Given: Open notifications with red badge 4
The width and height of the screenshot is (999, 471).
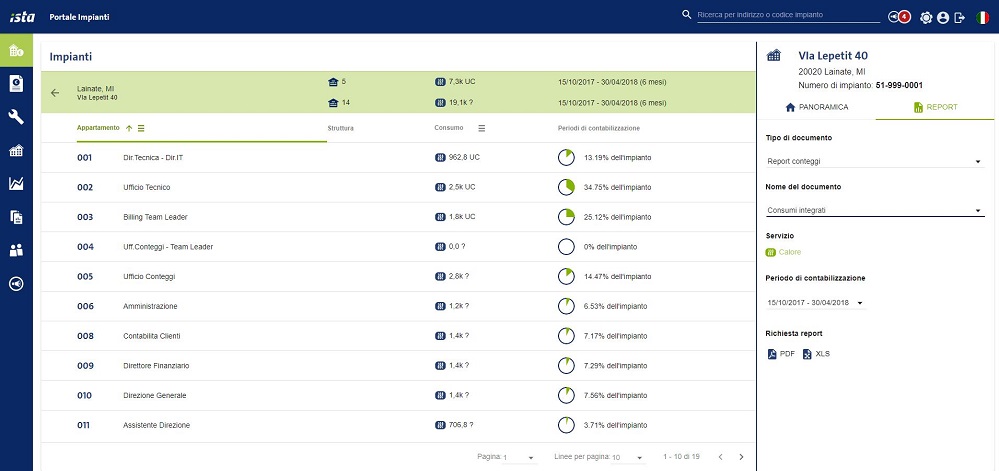Looking at the screenshot, I should click(x=898, y=17).
